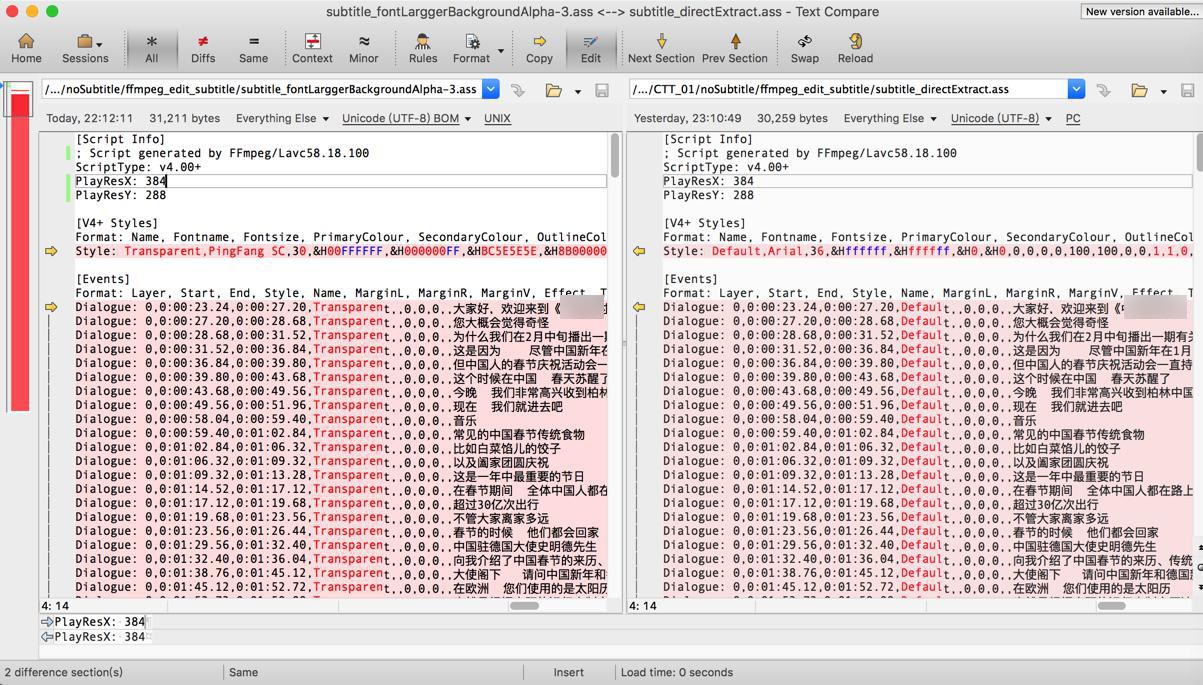Viewport: 1203px width, 685px height.
Task: Toggle Context display mode
Action: pyautogui.click(x=312, y=47)
